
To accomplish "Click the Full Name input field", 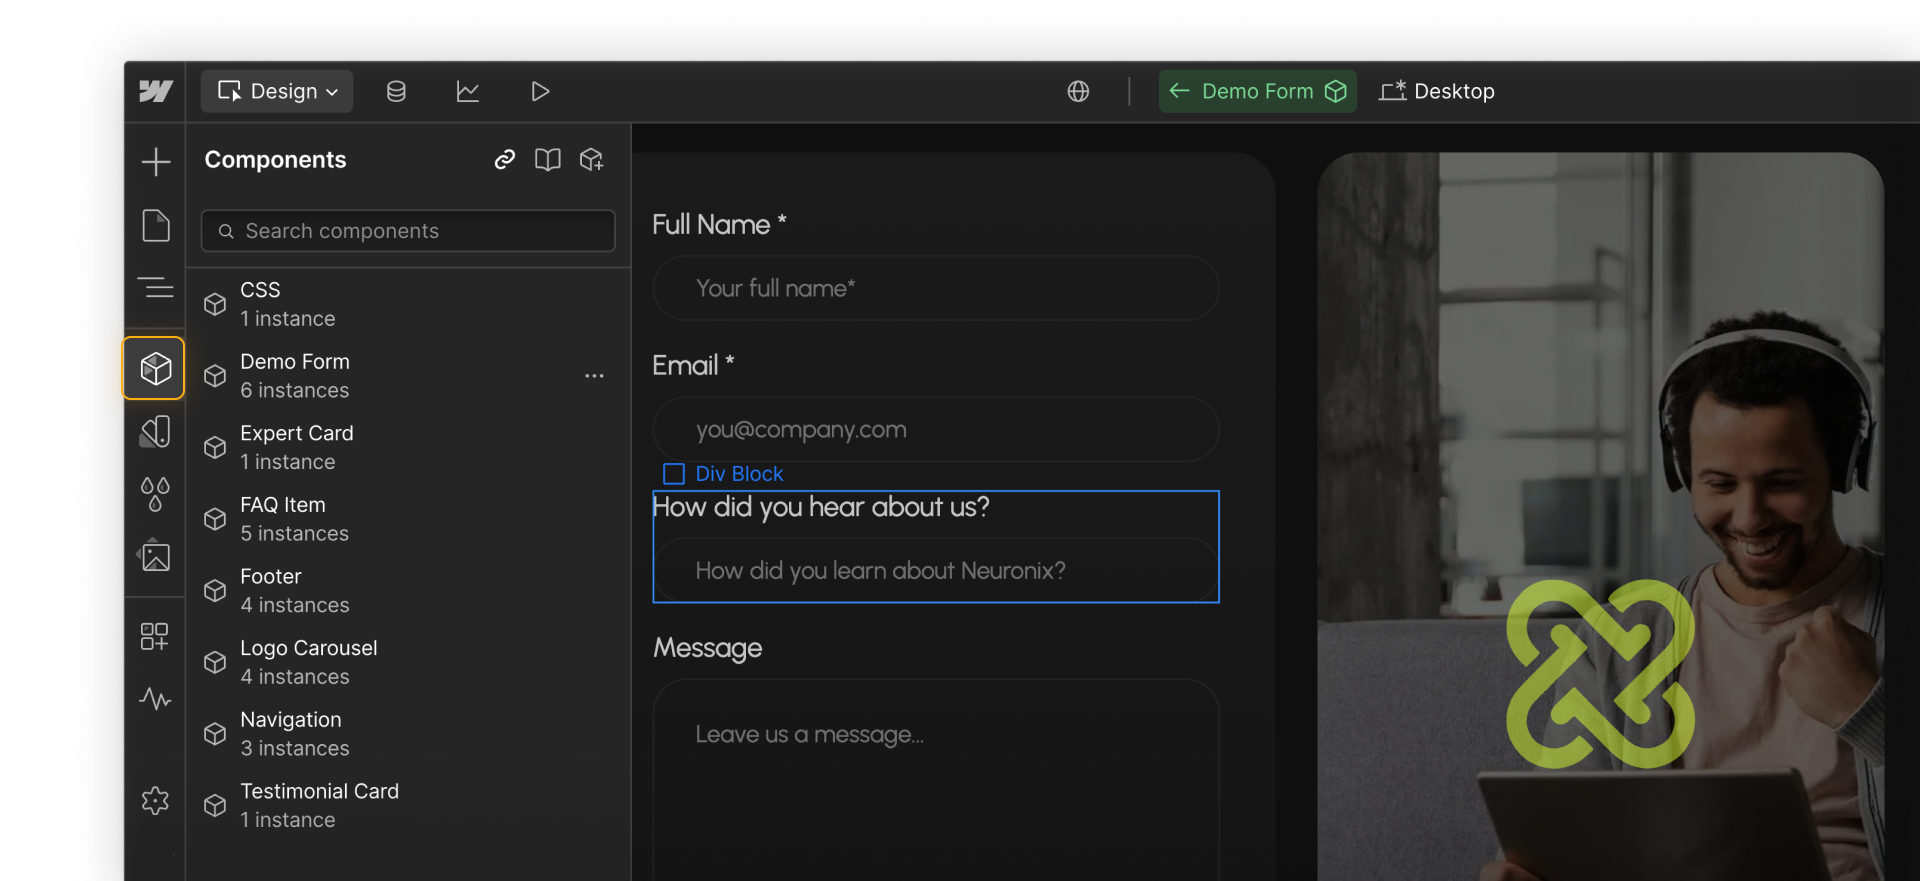I will [935, 288].
